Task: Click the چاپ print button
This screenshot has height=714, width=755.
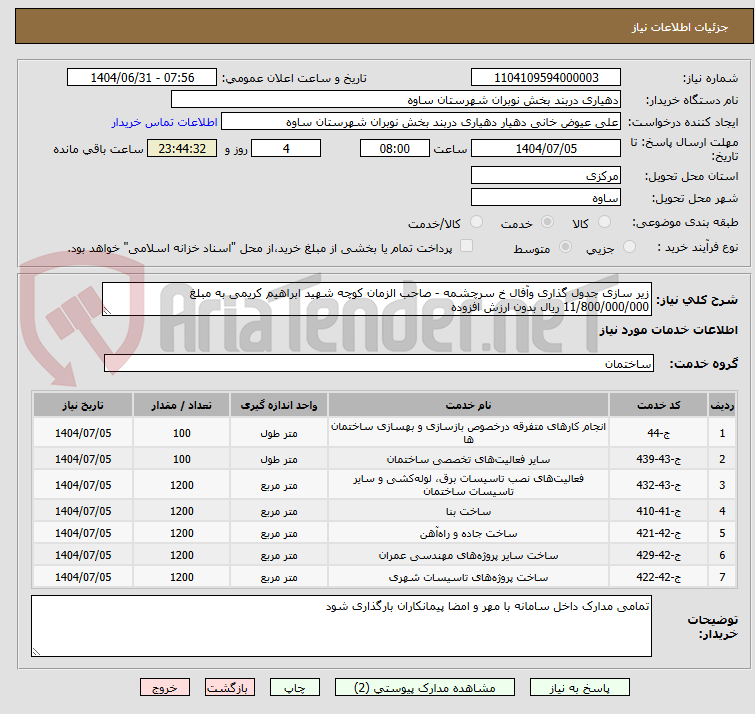Action: coord(295,688)
